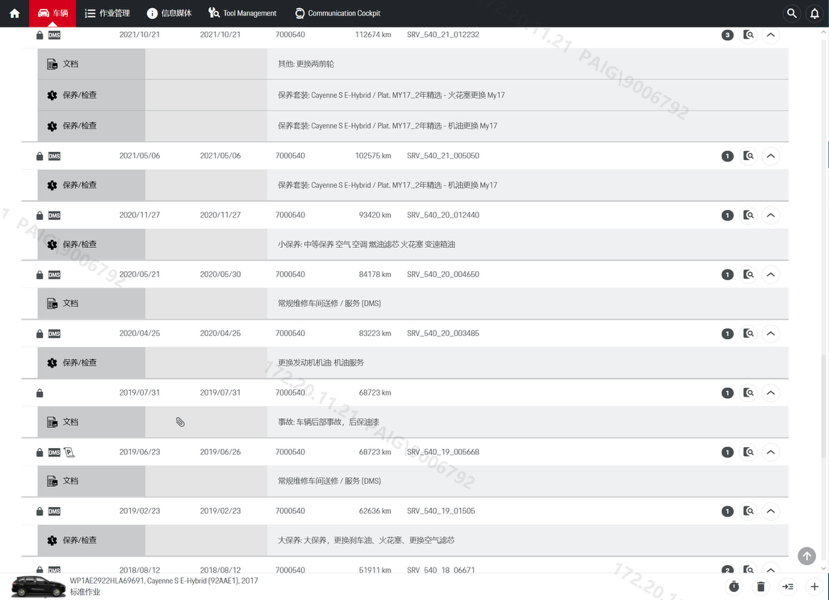Open notifications bell icon
This screenshot has width=829, height=600.
pyautogui.click(x=815, y=13)
